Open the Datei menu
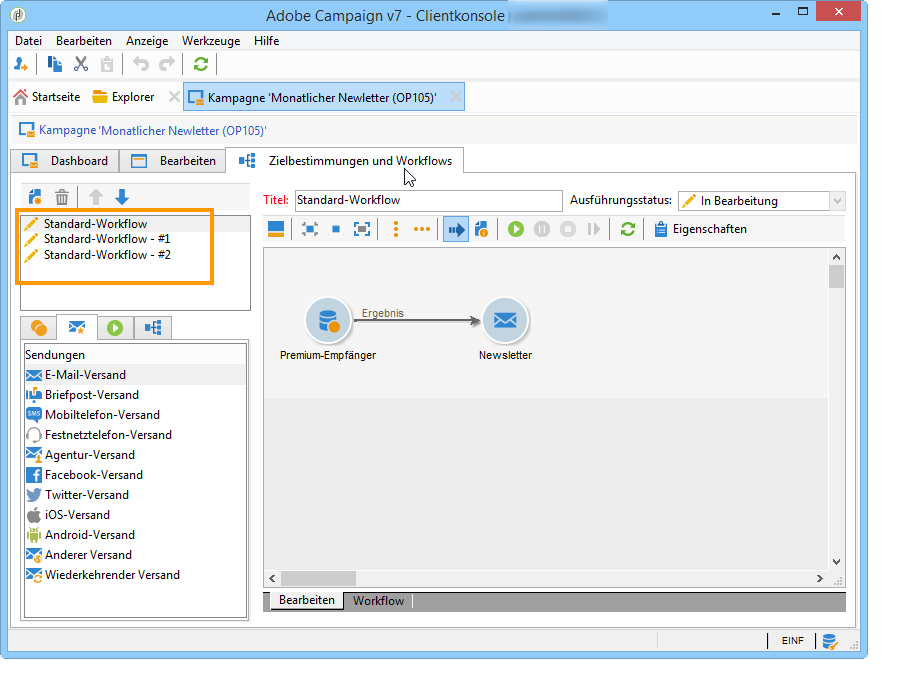898x680 pixels. (x=29, y=41)
